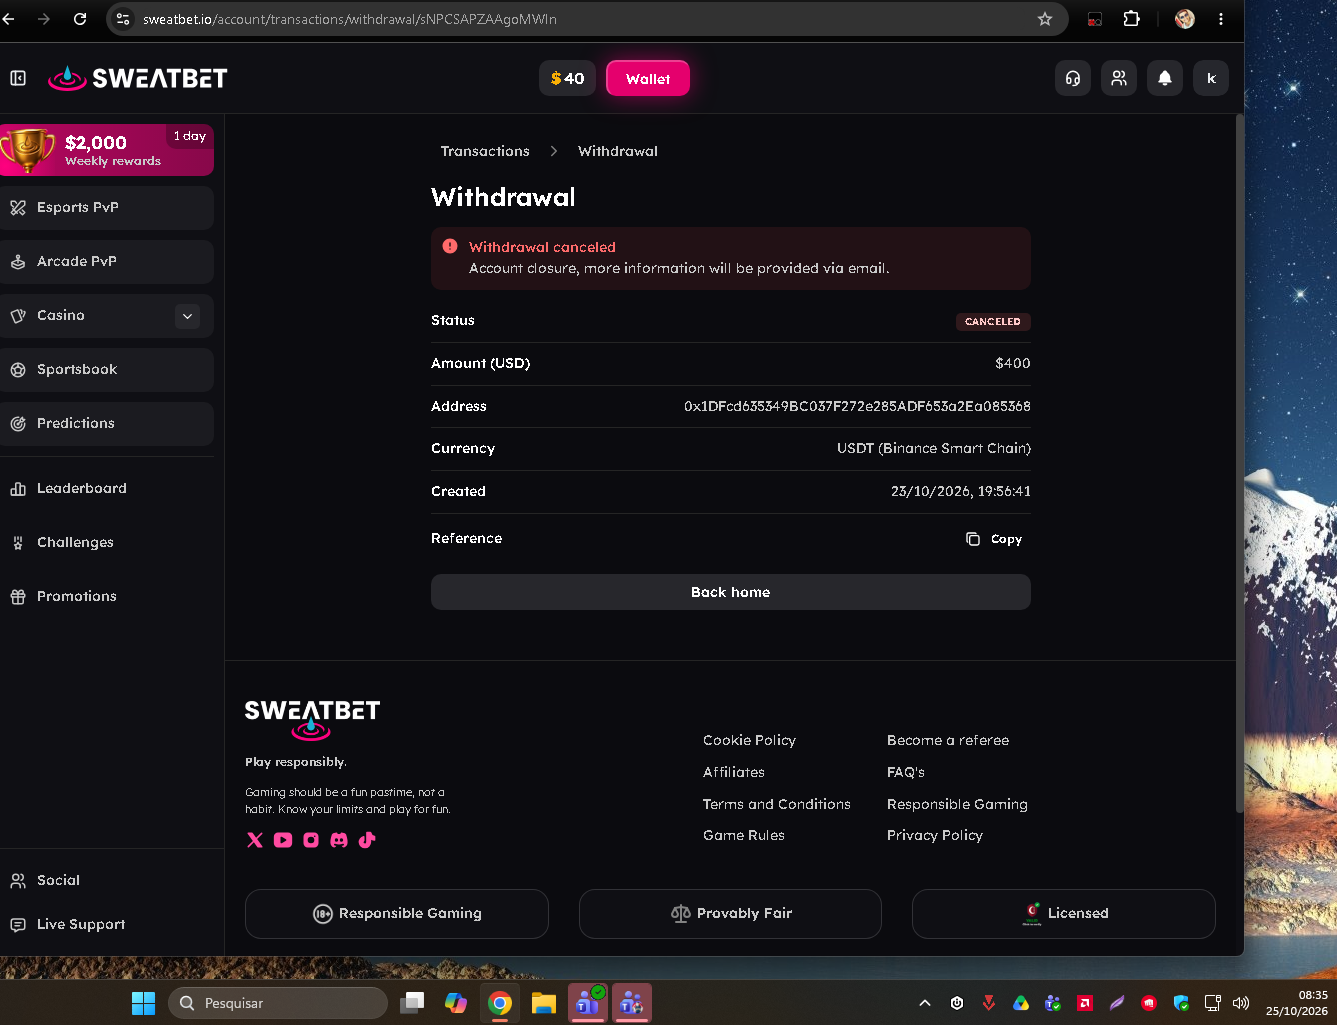Click the Back home button

point(731,592)
